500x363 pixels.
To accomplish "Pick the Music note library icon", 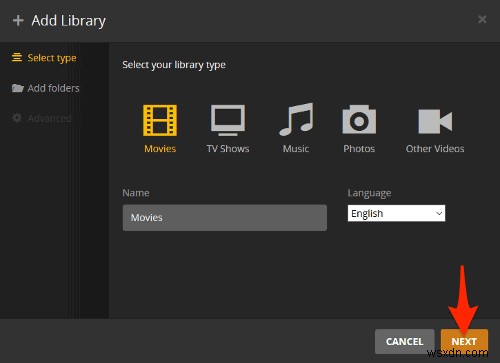I will 296,119.
